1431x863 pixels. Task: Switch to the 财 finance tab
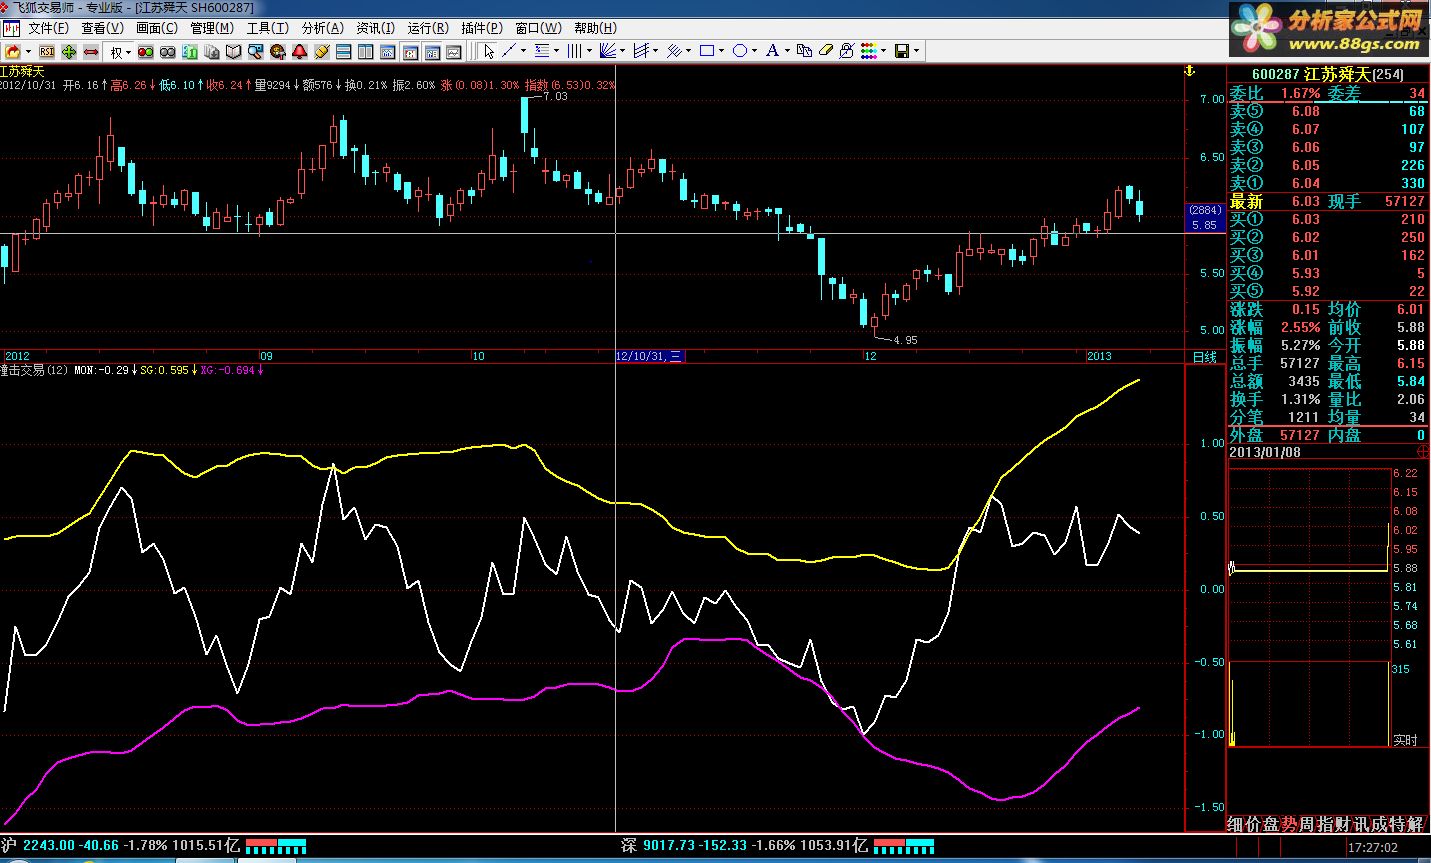coord(1344,824)
